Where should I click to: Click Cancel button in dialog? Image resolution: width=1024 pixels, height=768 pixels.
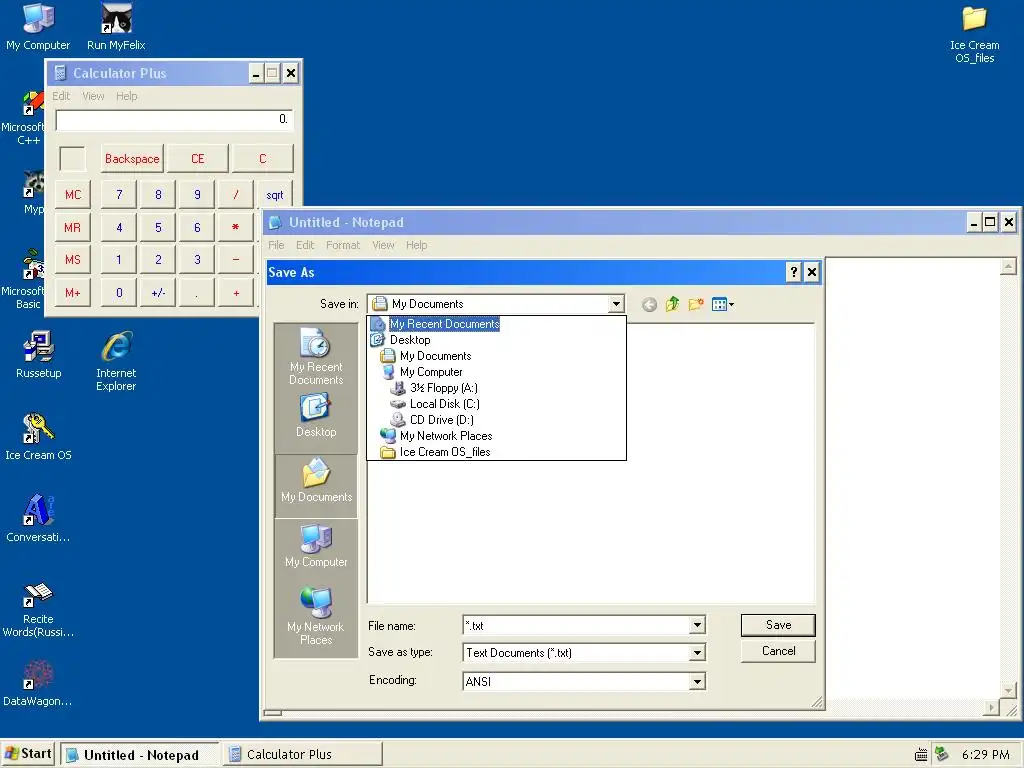(778, 651)
